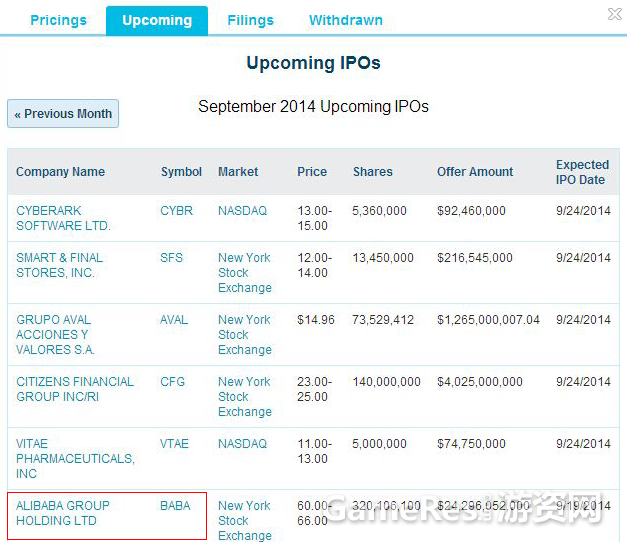Click the Market column header

pos(238,172)
